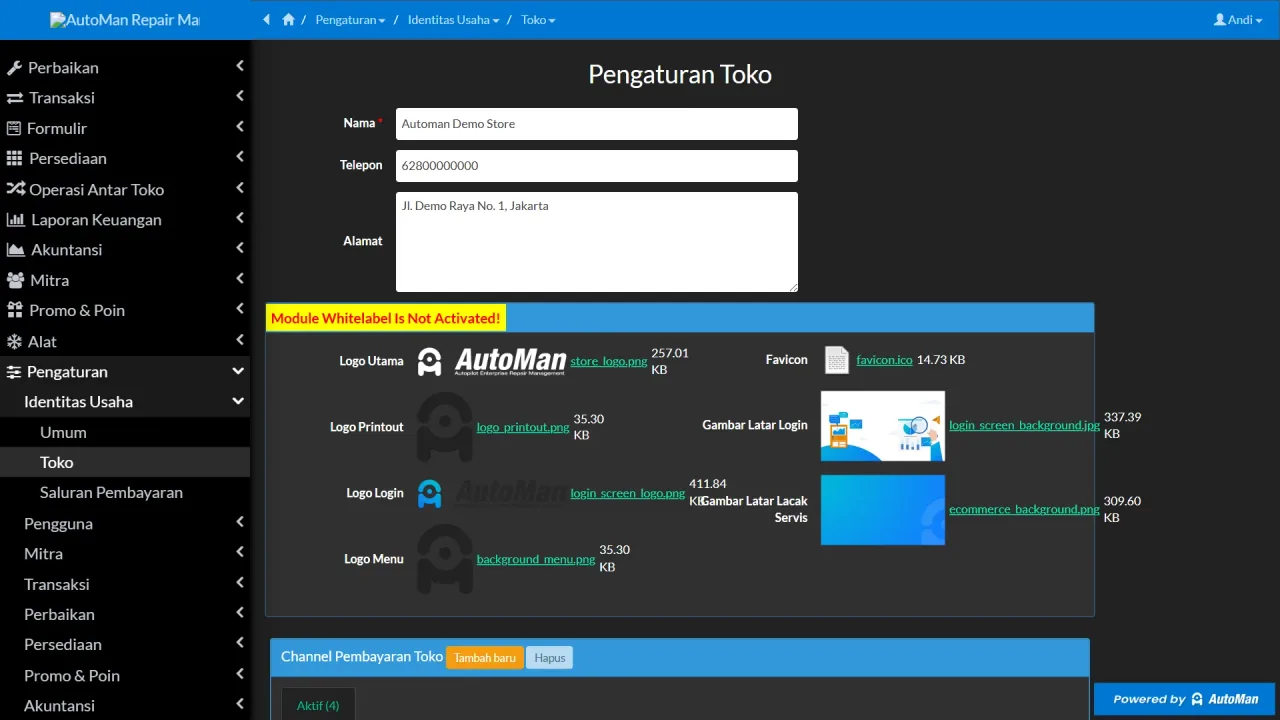Click the grid icon beside Persediaan
Viewport: 1280px width, 720px height.
coord(14,159)
